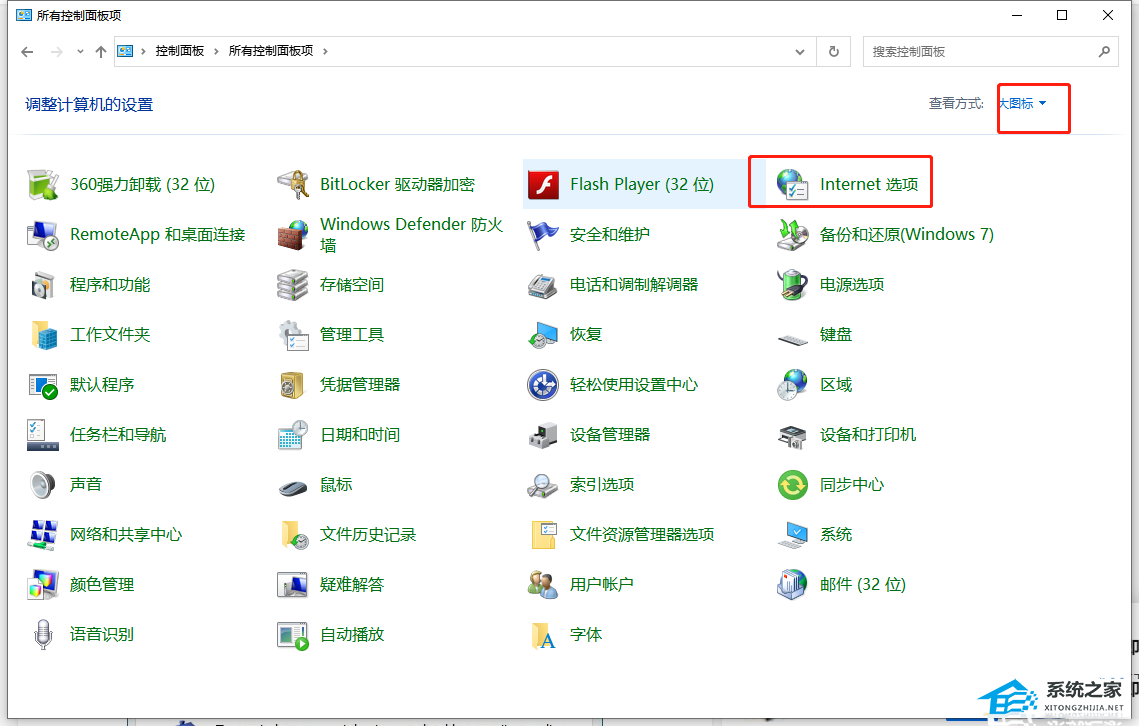The height and width of the screenshot is (726, 1139).
Task: Click the 同步中心 green icon
Action: point(793,485)
